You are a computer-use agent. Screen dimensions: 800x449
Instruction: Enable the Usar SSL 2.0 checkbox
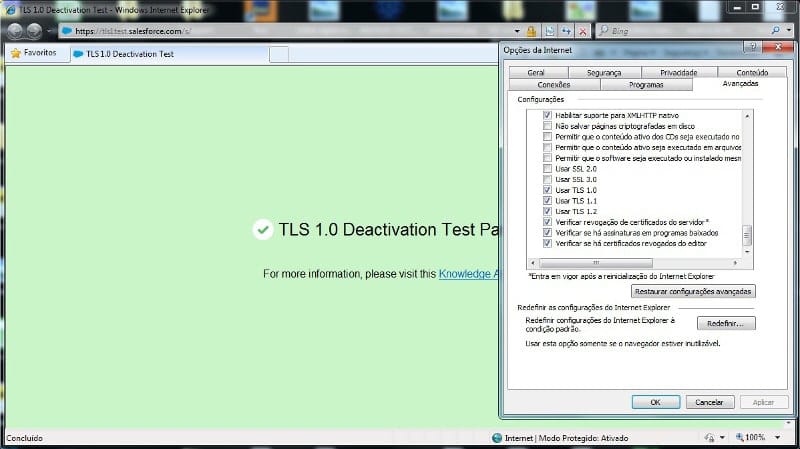(547, 169)
